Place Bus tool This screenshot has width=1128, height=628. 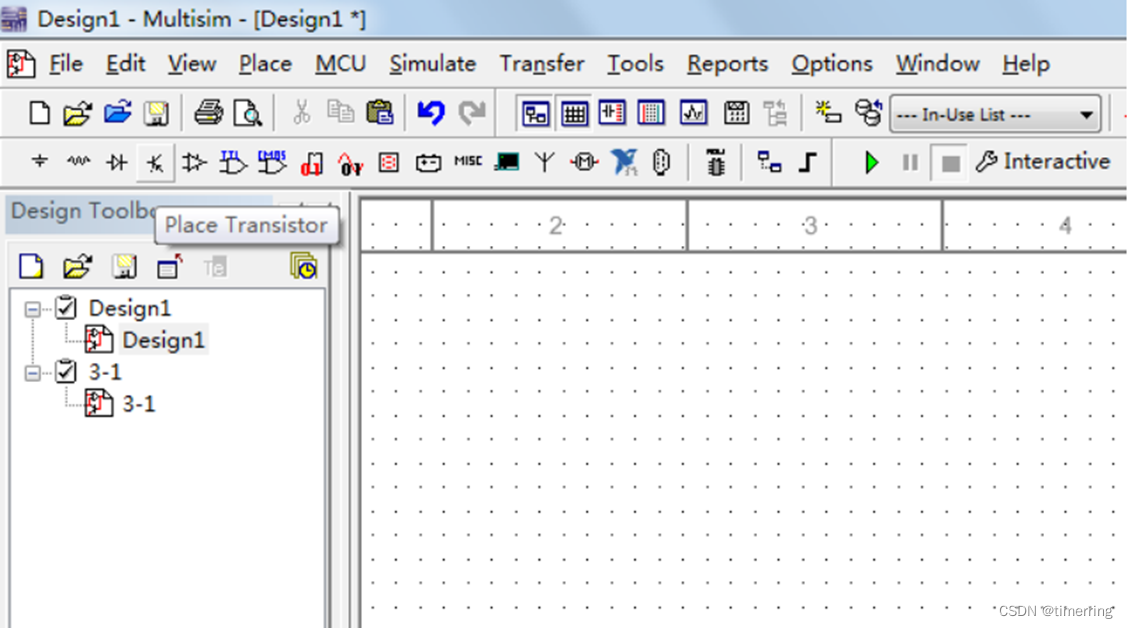[x=807, y=163]
